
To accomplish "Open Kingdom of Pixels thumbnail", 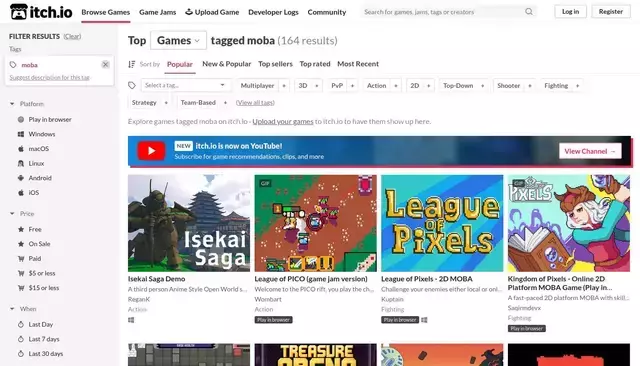I will pos(569,223).
